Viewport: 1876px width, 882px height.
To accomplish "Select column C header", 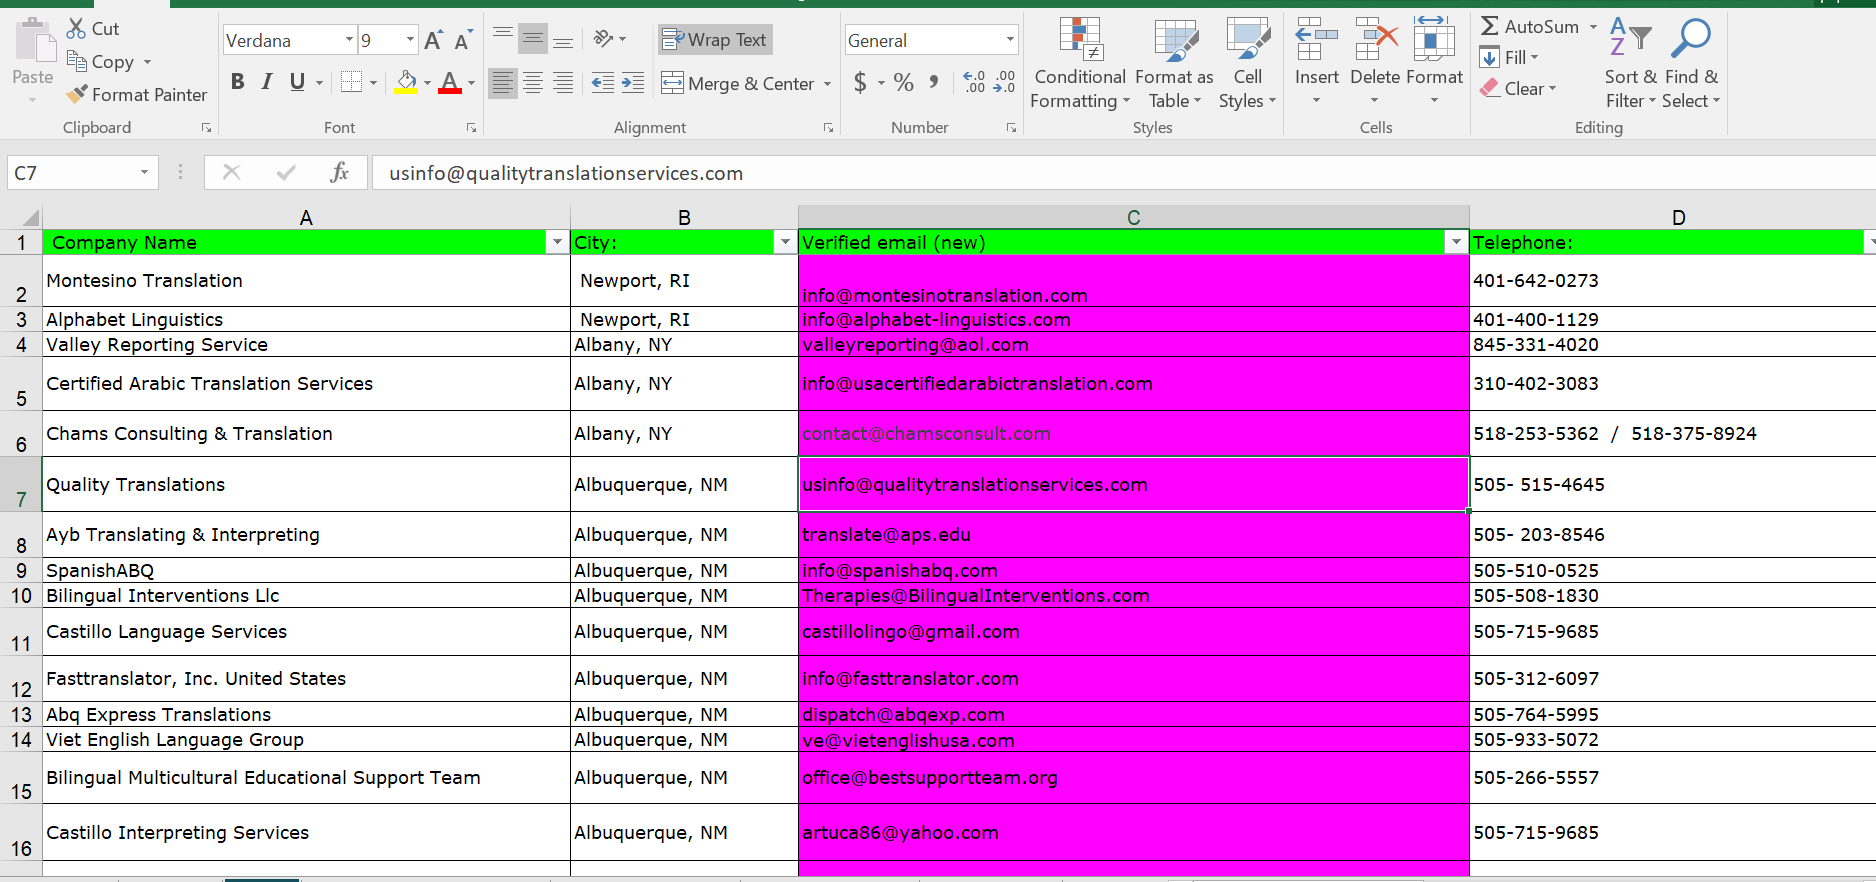I will point(1133,217).
